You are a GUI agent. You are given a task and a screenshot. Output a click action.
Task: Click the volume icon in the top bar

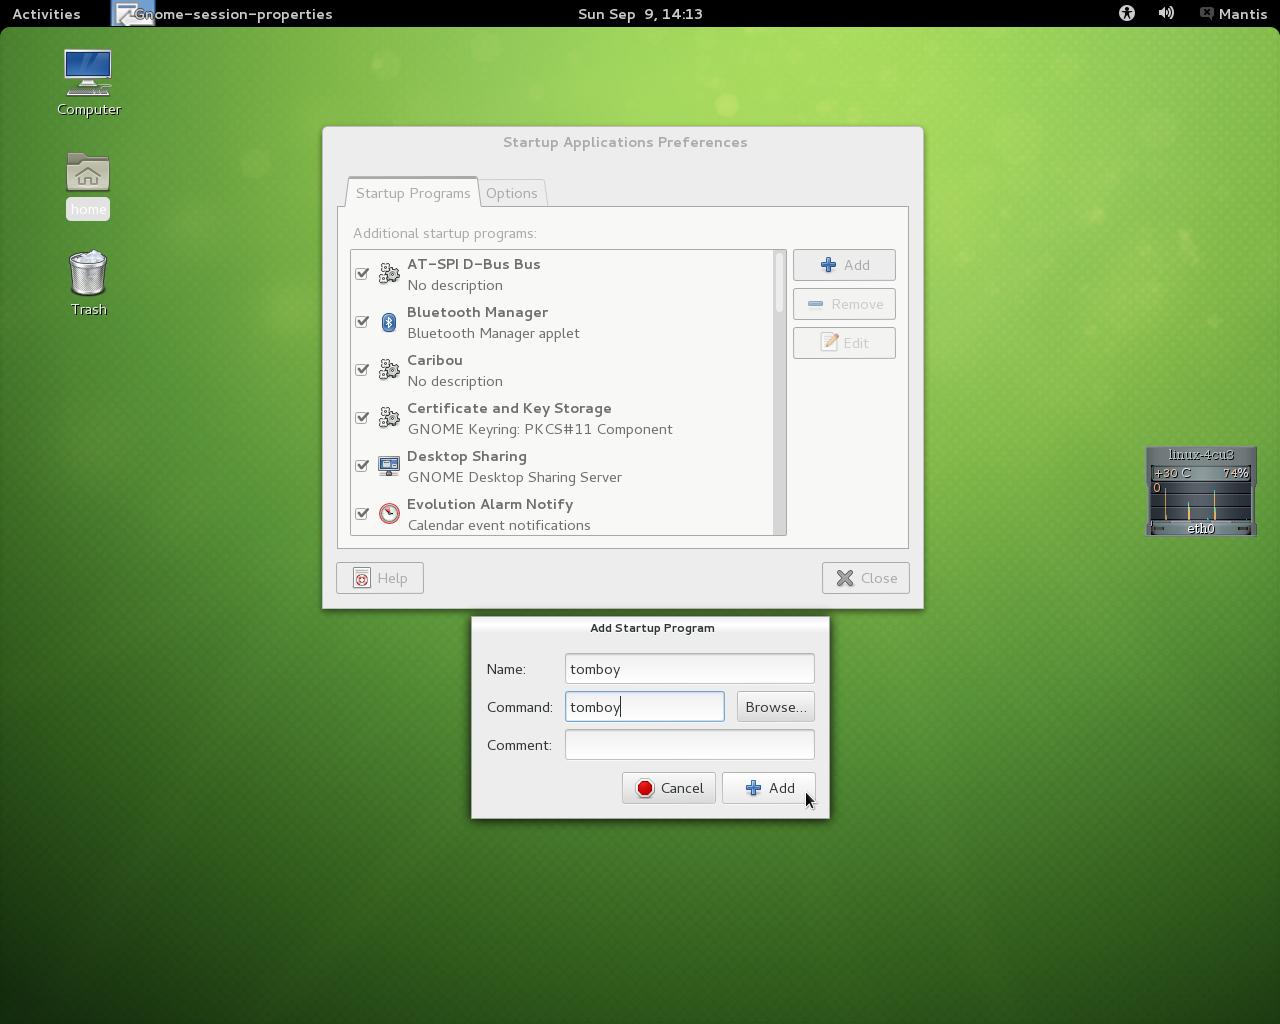point(1164,13)
